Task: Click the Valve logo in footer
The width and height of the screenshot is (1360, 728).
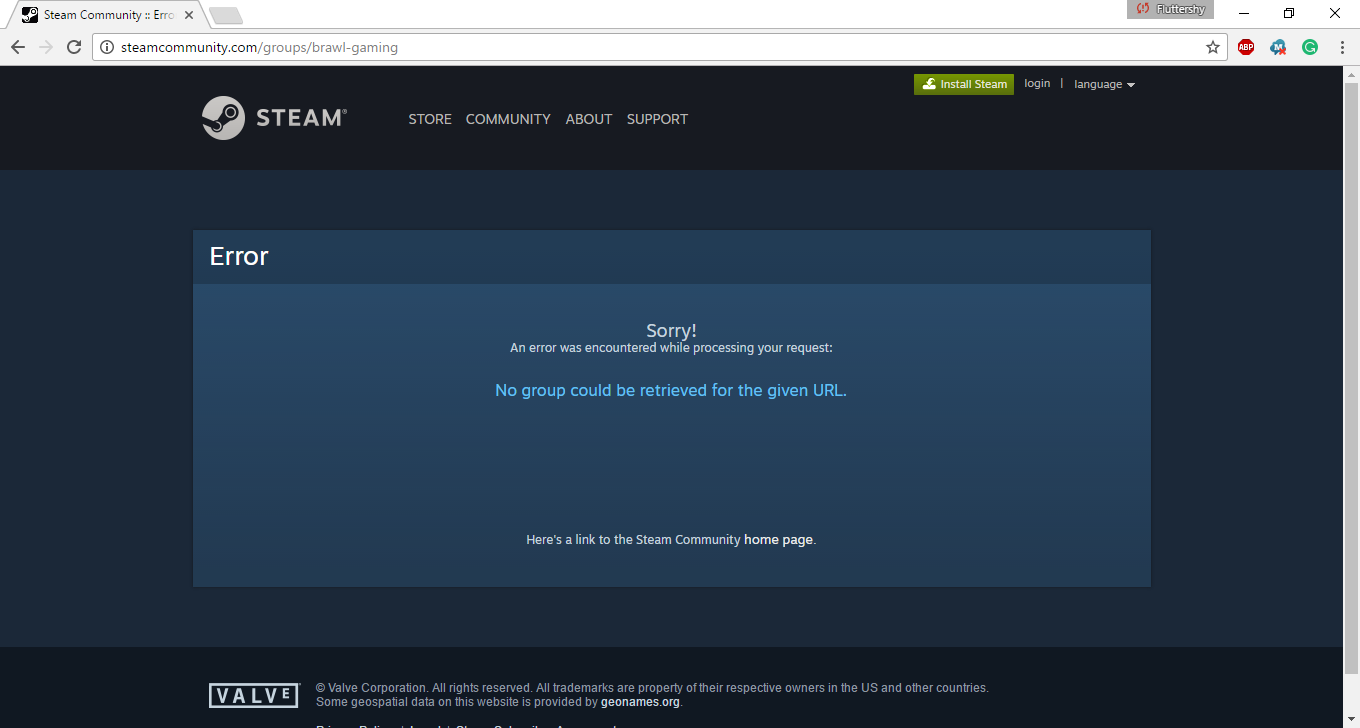Action: [x=254, y=695]
